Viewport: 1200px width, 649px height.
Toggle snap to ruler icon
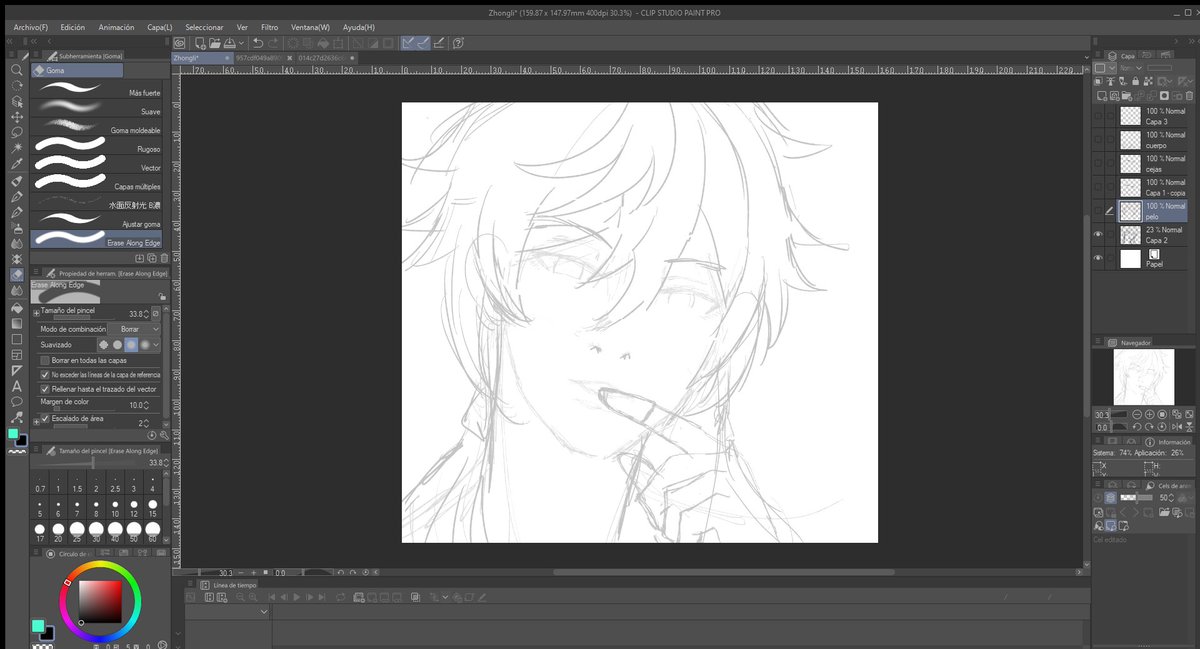pos(408,43)
